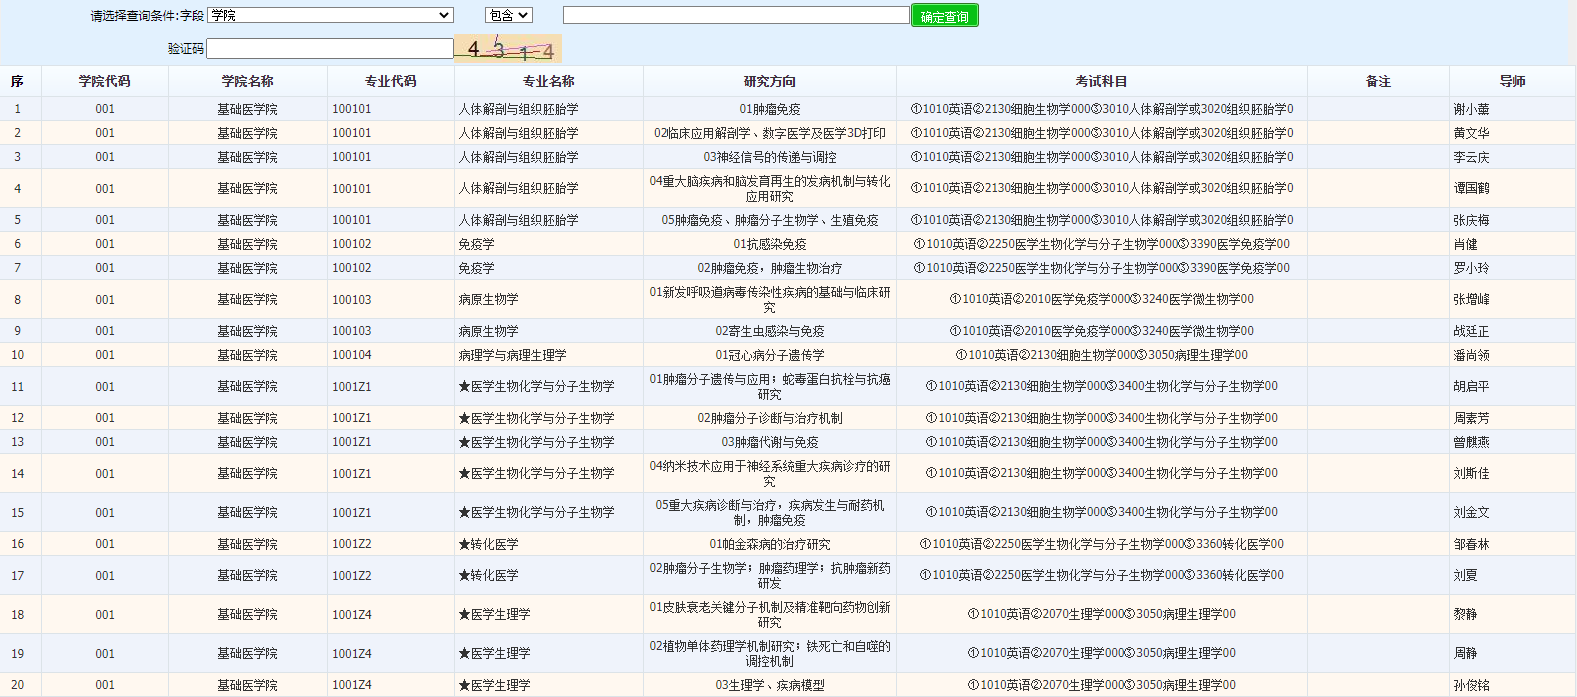Click research direction 01帕金森病的治疗研究
Screen dimensions: 1577x697
(770, 544)
